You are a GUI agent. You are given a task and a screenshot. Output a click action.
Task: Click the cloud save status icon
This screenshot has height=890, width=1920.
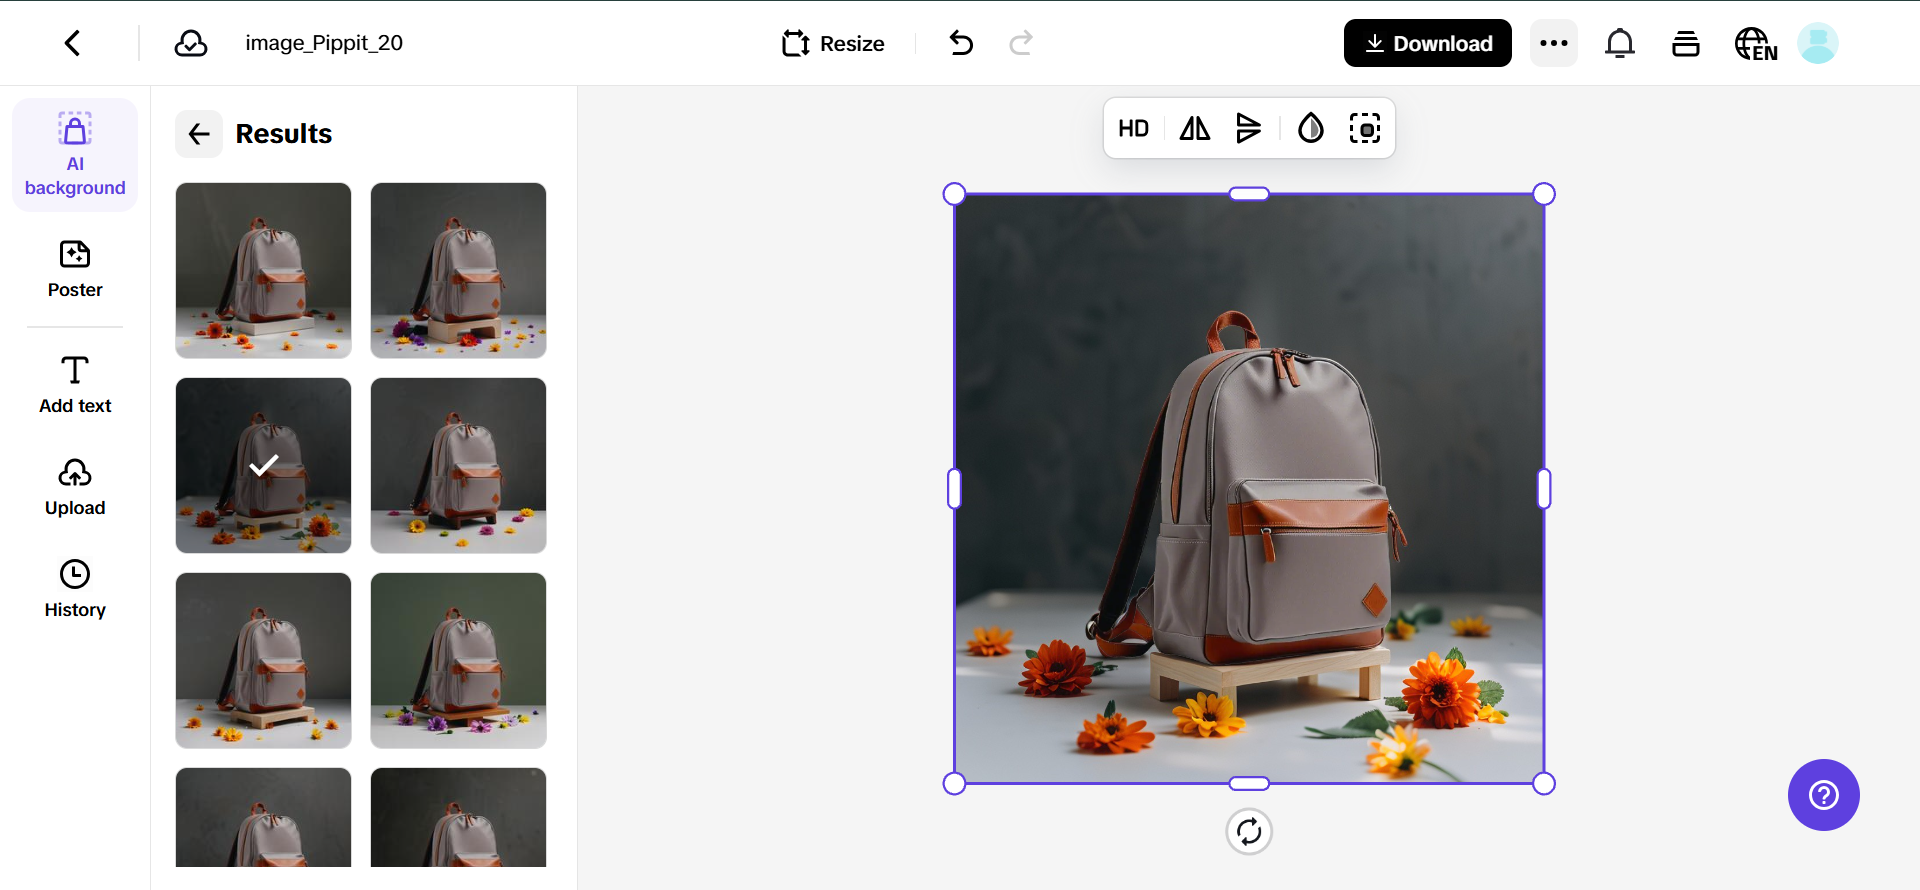point(191,43)
